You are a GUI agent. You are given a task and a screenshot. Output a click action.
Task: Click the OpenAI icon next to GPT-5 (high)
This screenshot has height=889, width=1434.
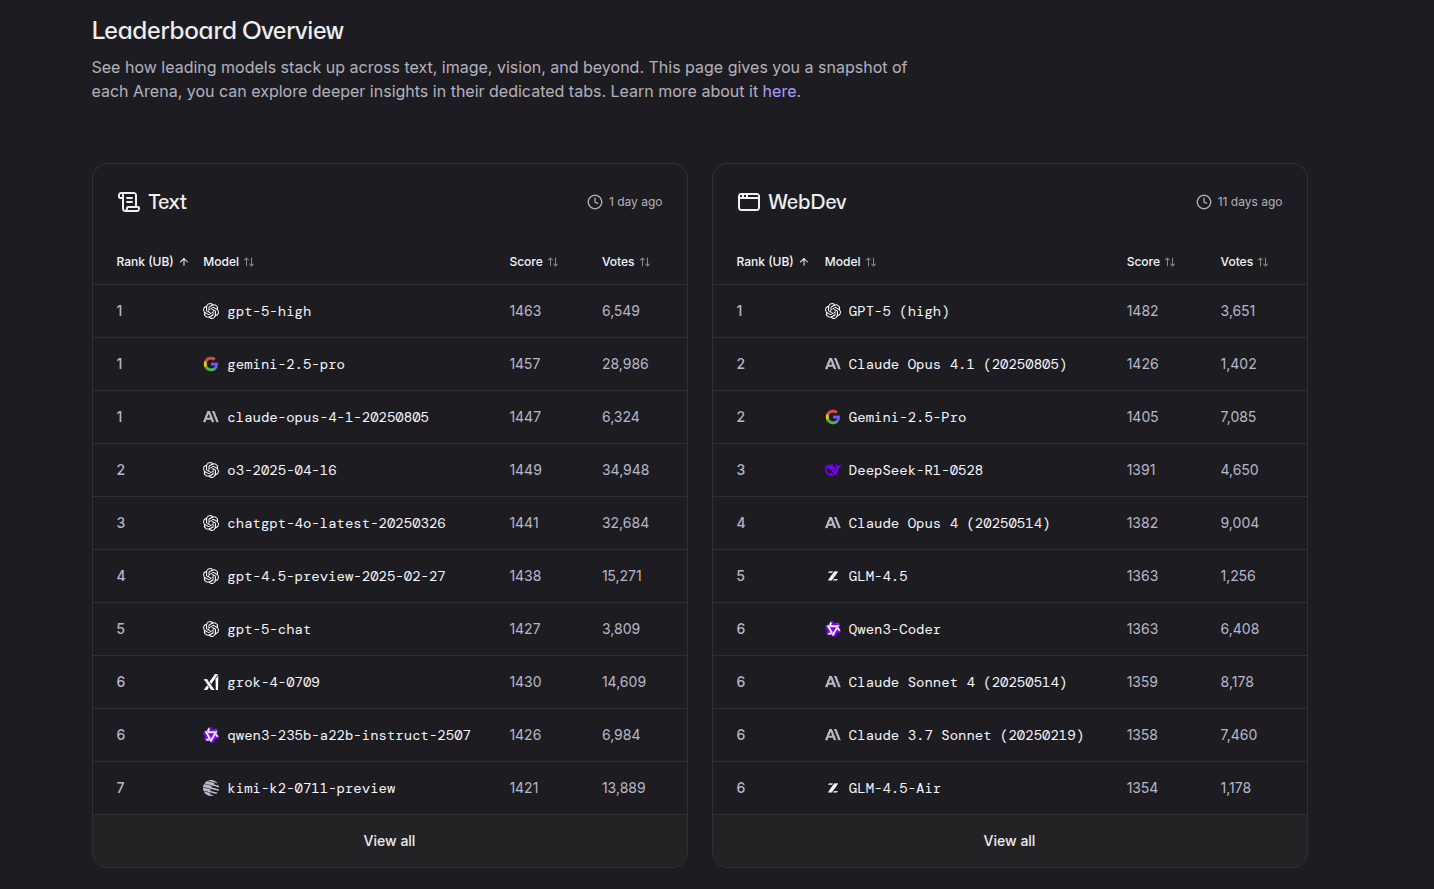point(833,311)
